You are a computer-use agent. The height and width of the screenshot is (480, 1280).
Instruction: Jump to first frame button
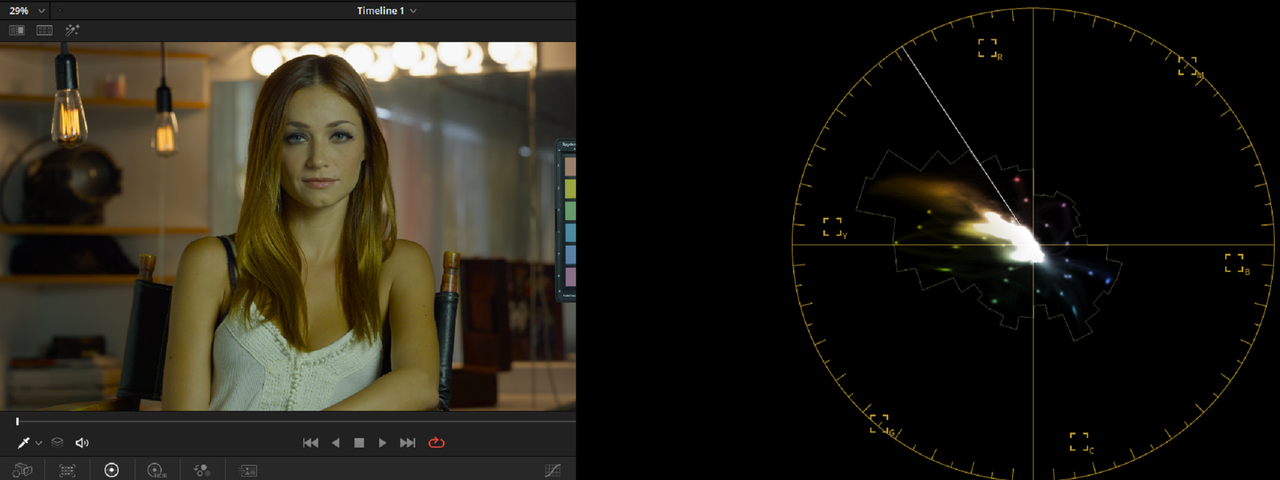310,442
